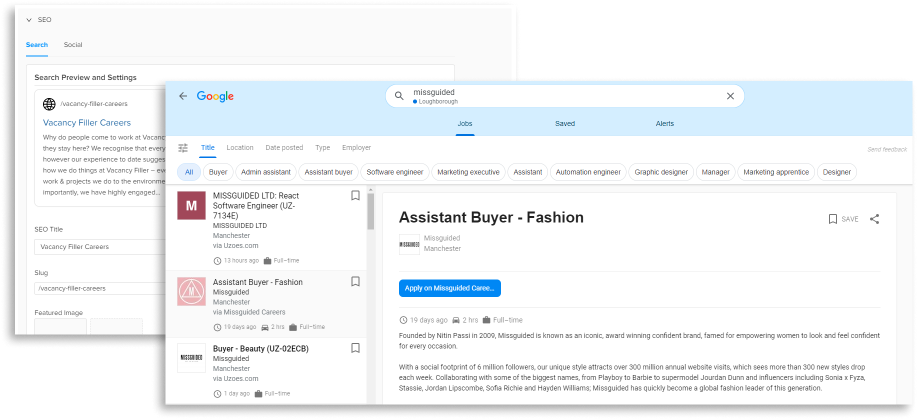Screen dimensions: 918x420
Task: Click the search magnifier icon
Action: pos(399,96)
